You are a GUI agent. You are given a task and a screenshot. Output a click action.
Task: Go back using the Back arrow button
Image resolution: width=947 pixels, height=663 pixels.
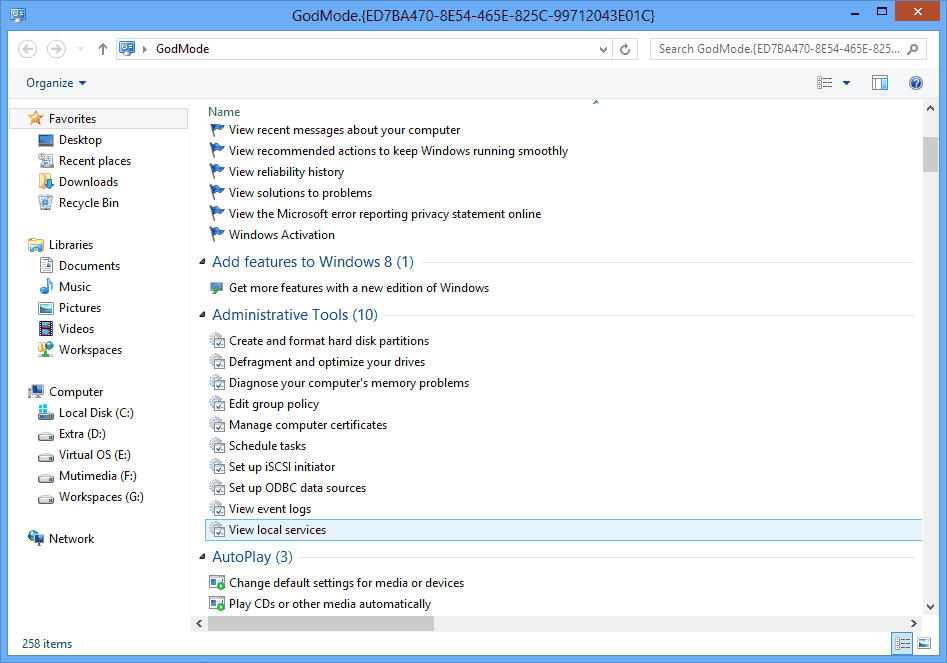[x=27, y=49]
